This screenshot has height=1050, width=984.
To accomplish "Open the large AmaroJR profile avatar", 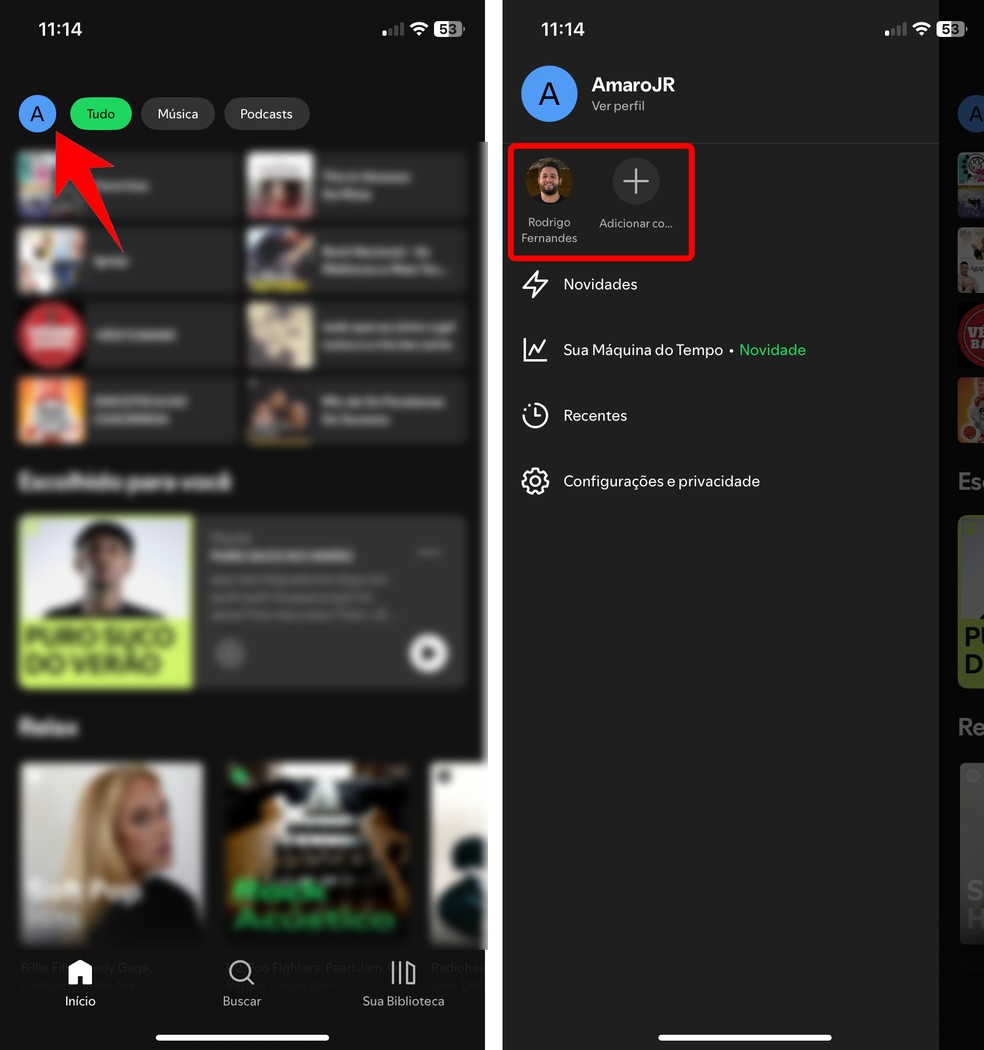I will (x=549, y=94).
